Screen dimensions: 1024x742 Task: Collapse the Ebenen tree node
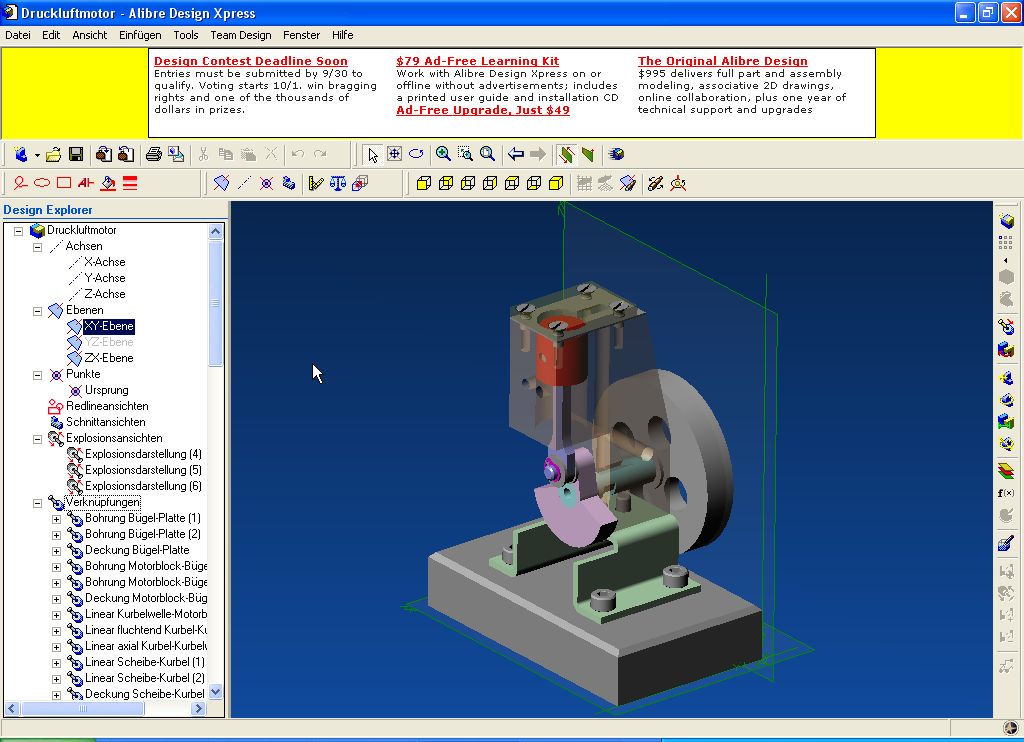pos(37,311)
